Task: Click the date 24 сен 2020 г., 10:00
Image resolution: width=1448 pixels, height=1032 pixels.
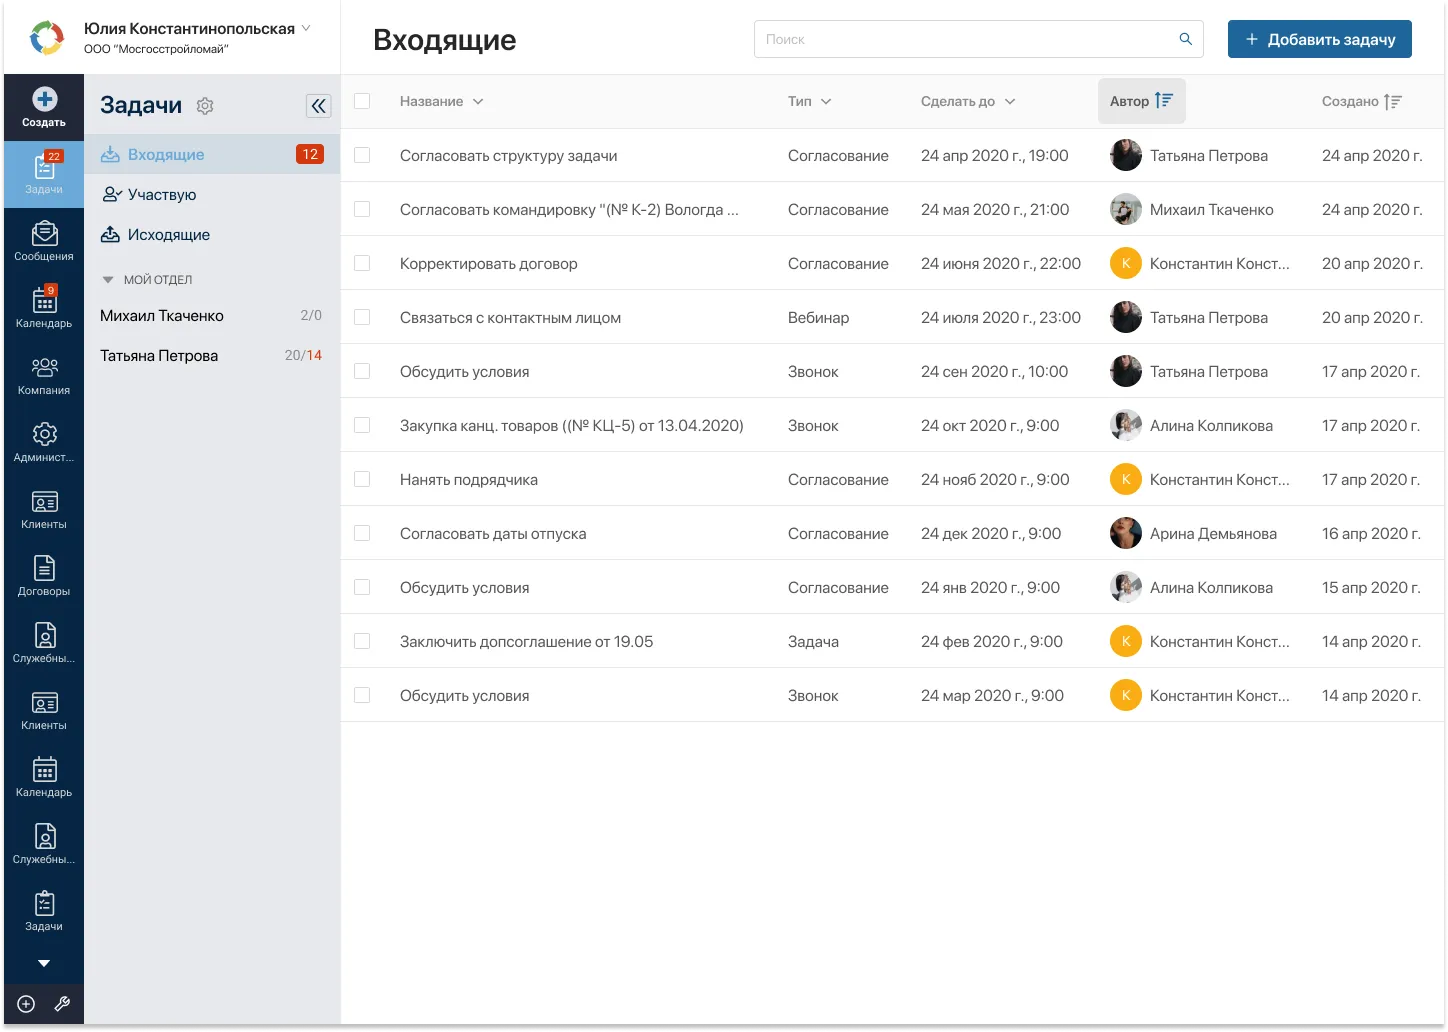Action: coord(994,371)
